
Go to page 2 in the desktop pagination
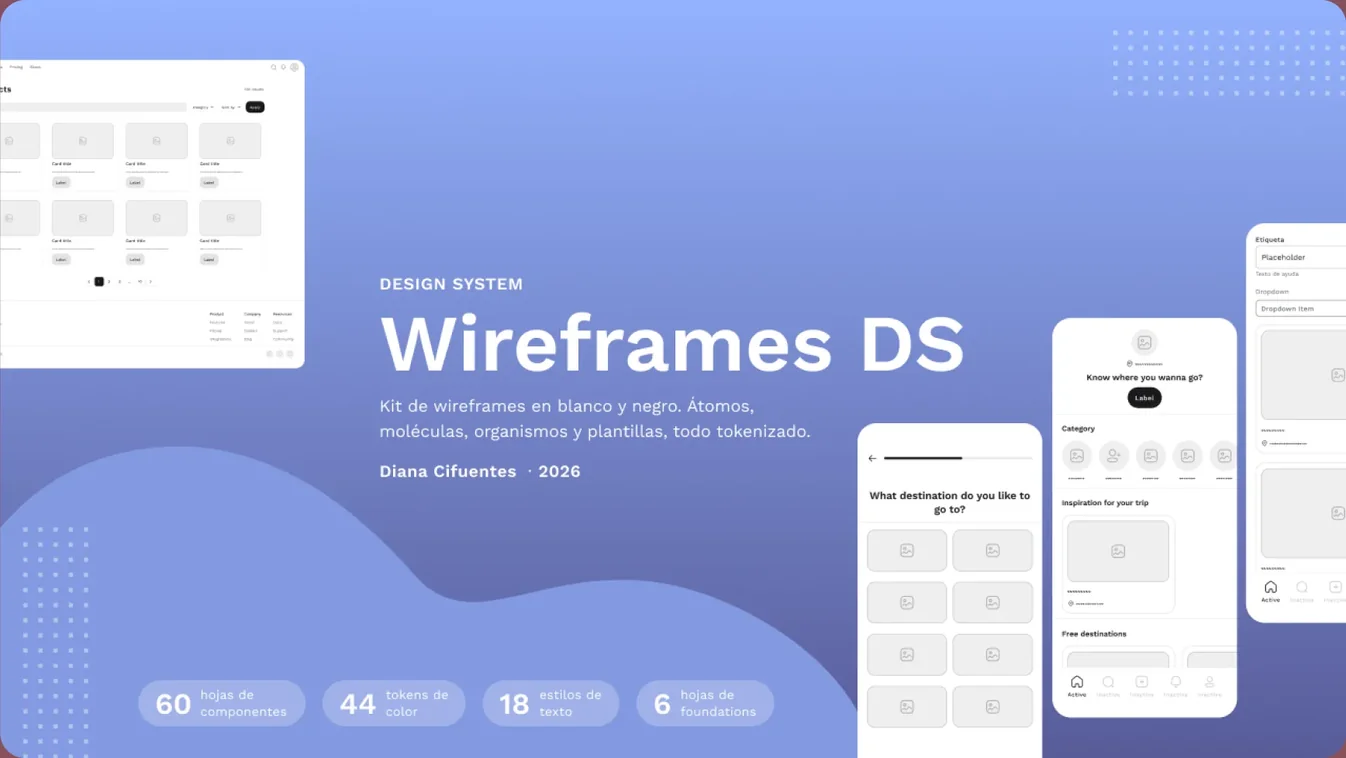click(x=109, y=282)
